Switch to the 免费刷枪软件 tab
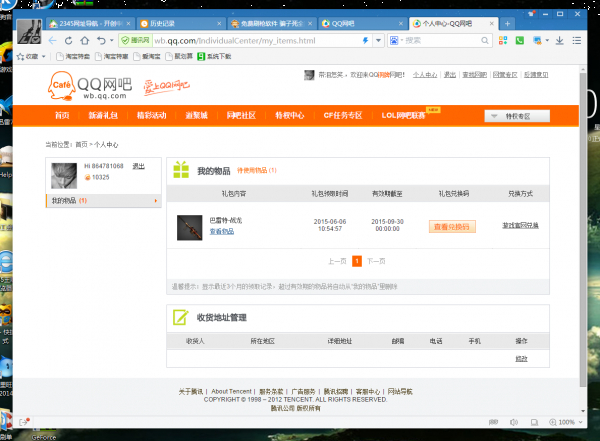This screenshot has width=600, height=441. click(x=272, y=24)
